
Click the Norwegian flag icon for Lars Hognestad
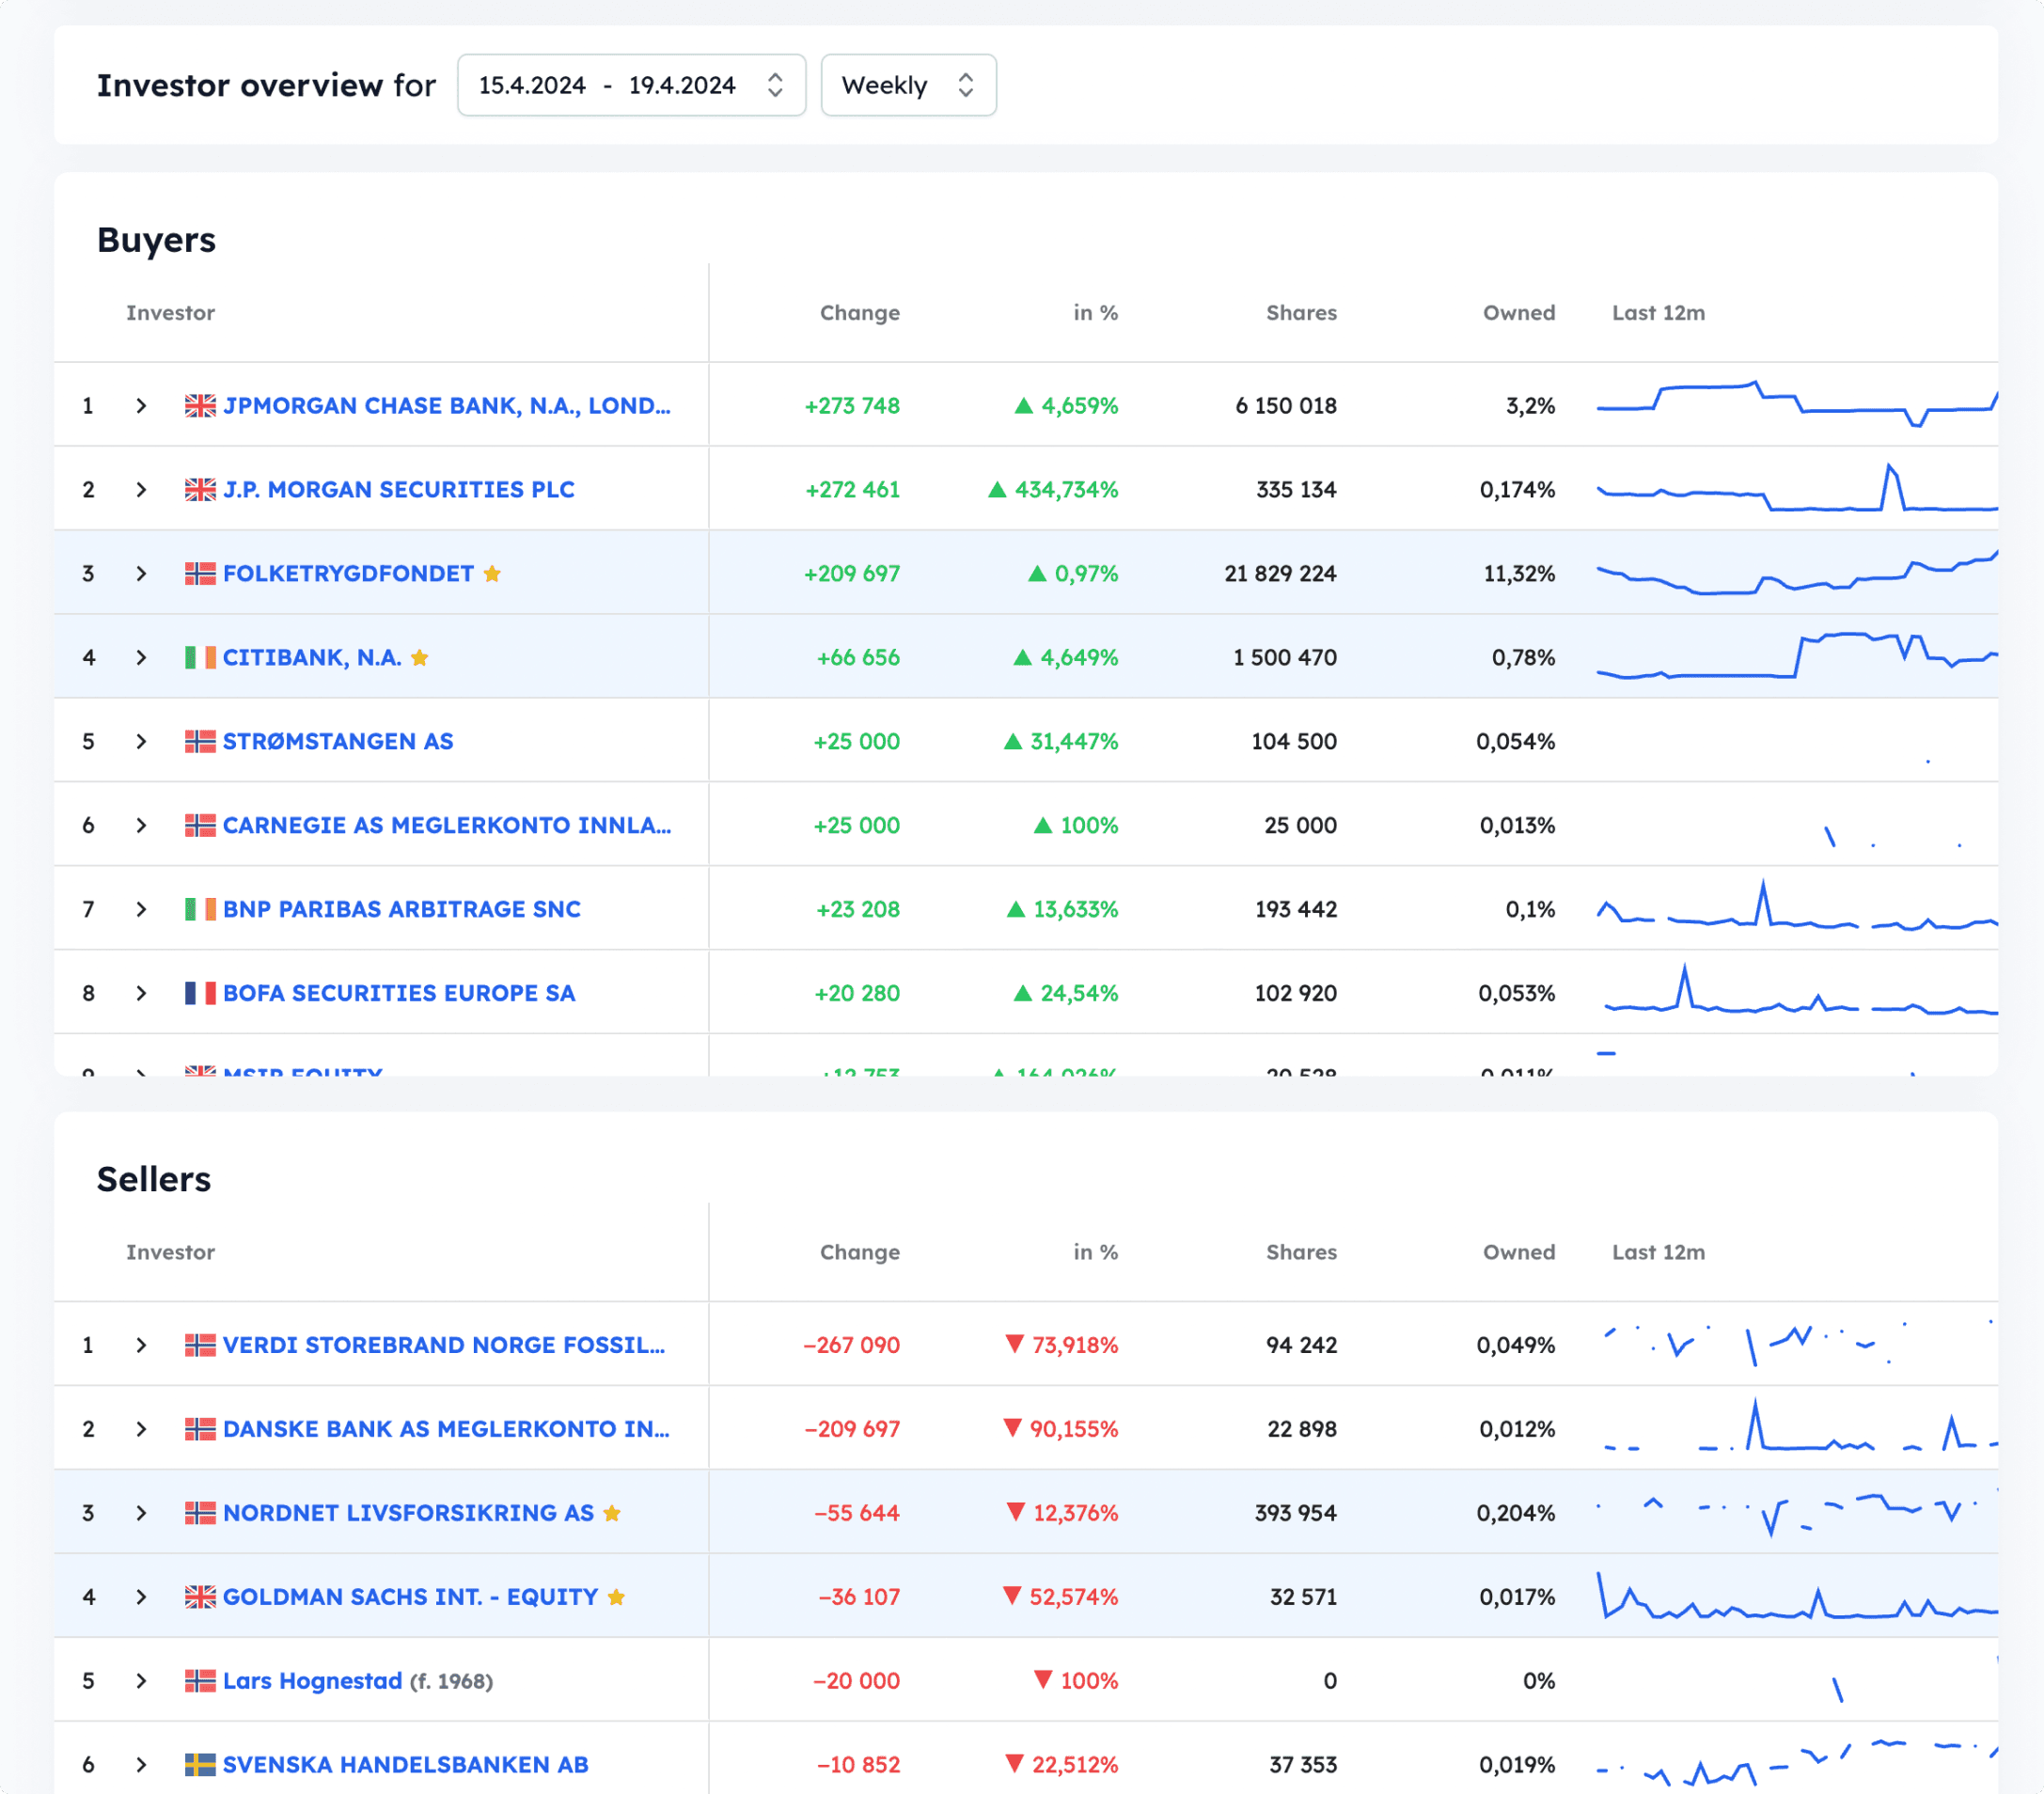200,1682
